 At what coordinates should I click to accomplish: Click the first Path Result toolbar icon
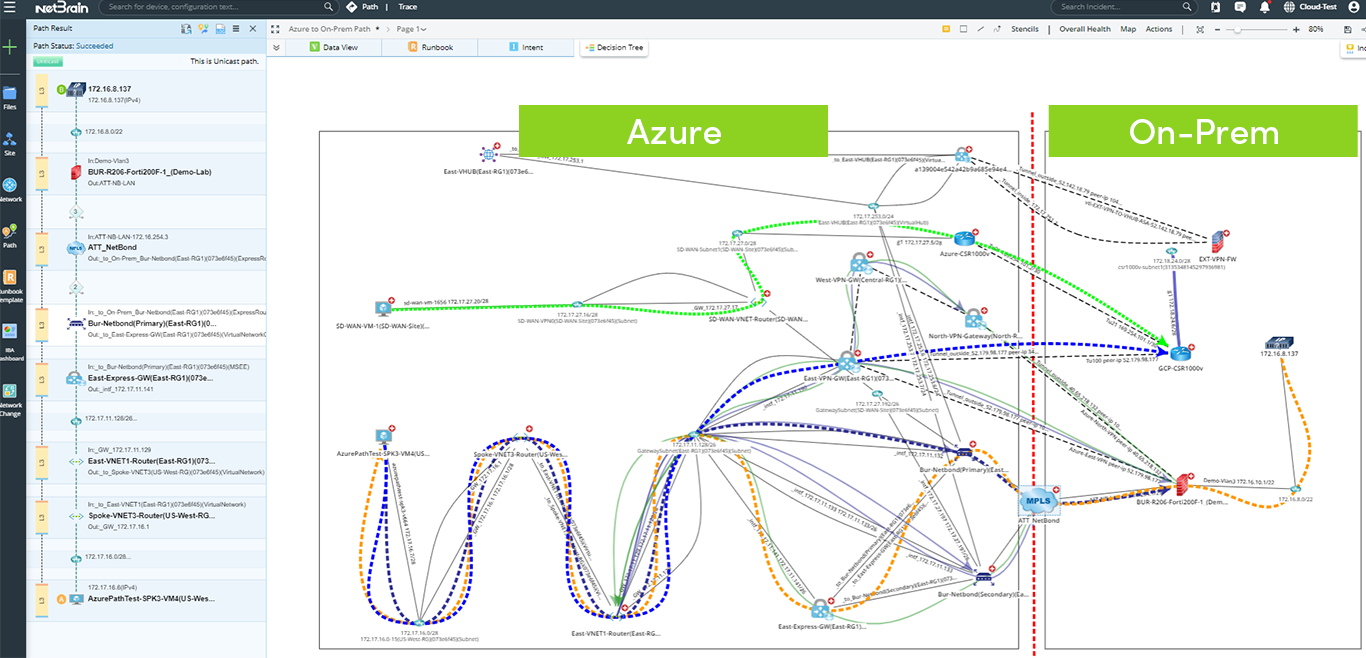pyautogui.click(x=186, y=29)
